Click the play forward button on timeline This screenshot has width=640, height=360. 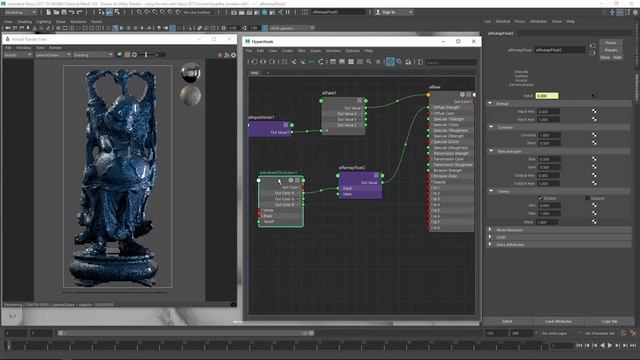[610, 345]
